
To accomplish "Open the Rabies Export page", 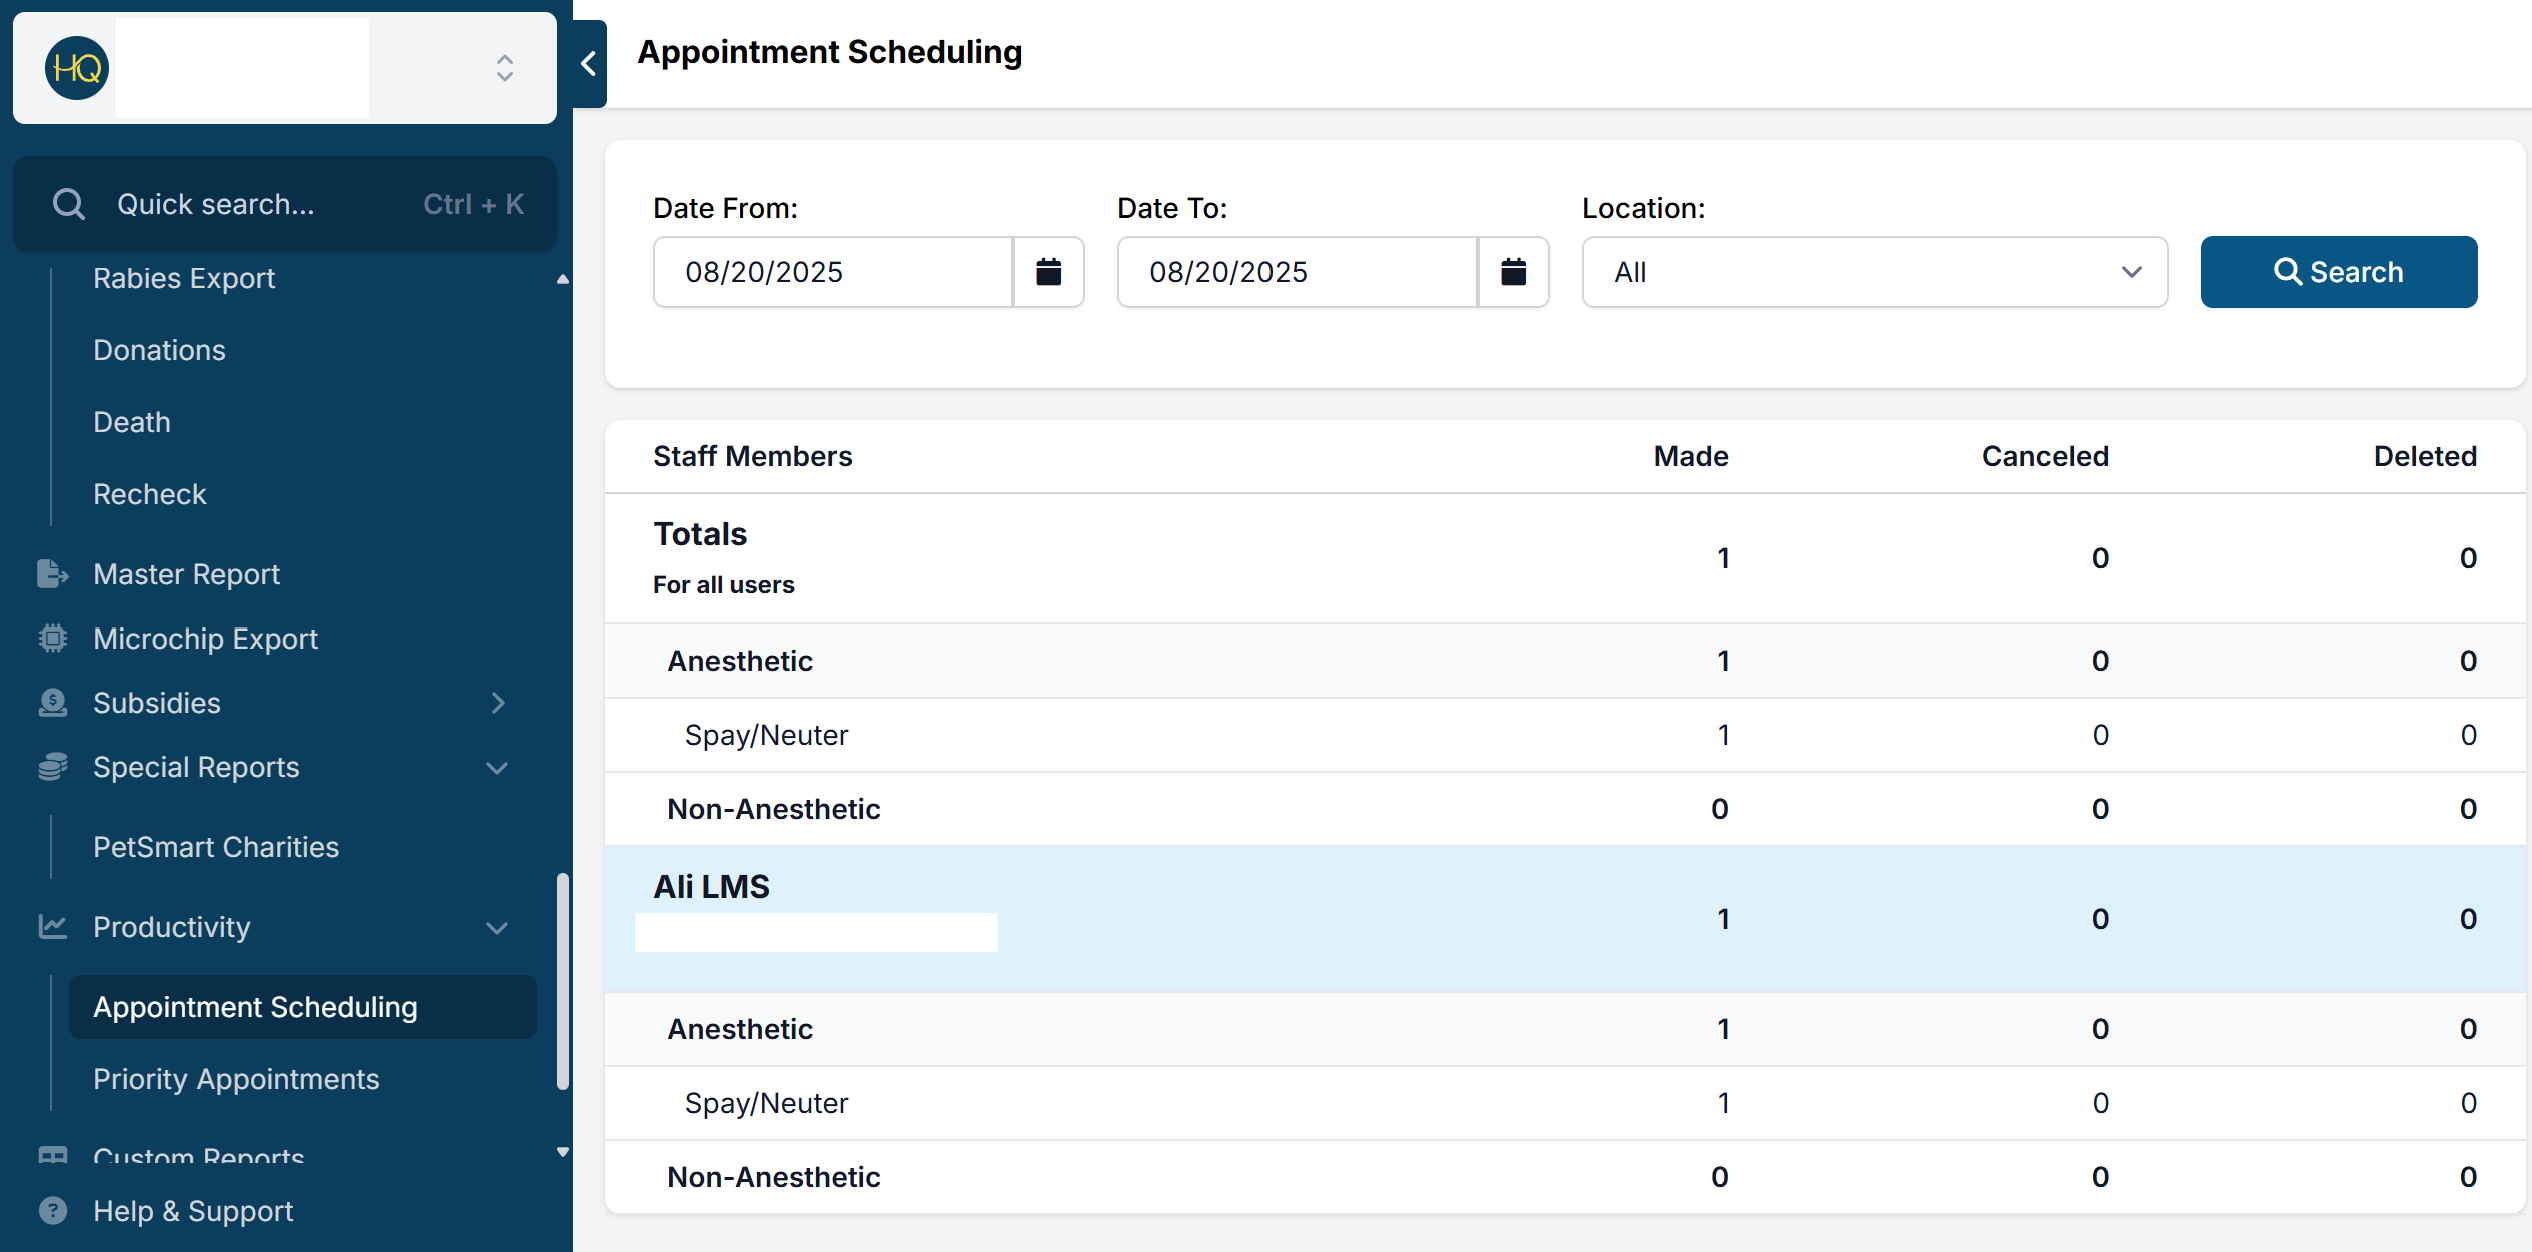I will click(x=184, y=278).
